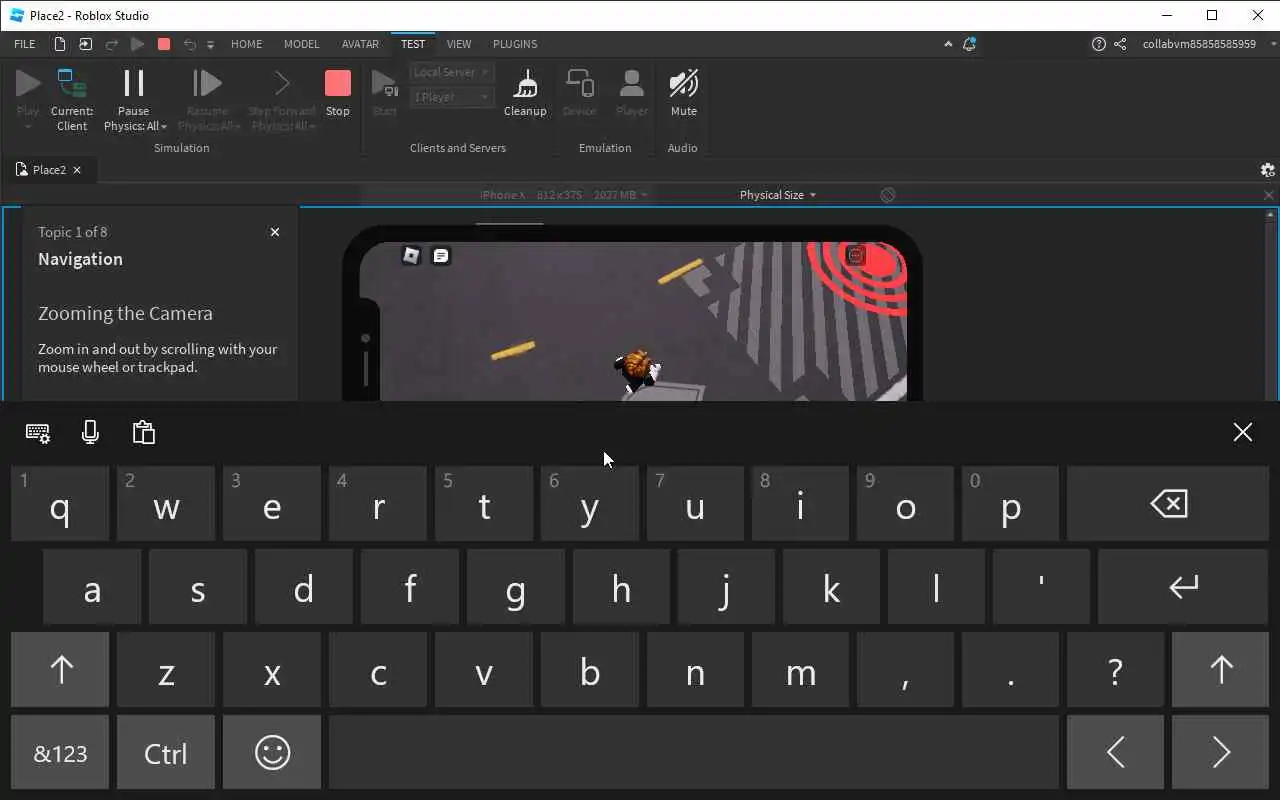Open the 1 Player combo box
Screen dimensions: 1280x800
point(451,97)
